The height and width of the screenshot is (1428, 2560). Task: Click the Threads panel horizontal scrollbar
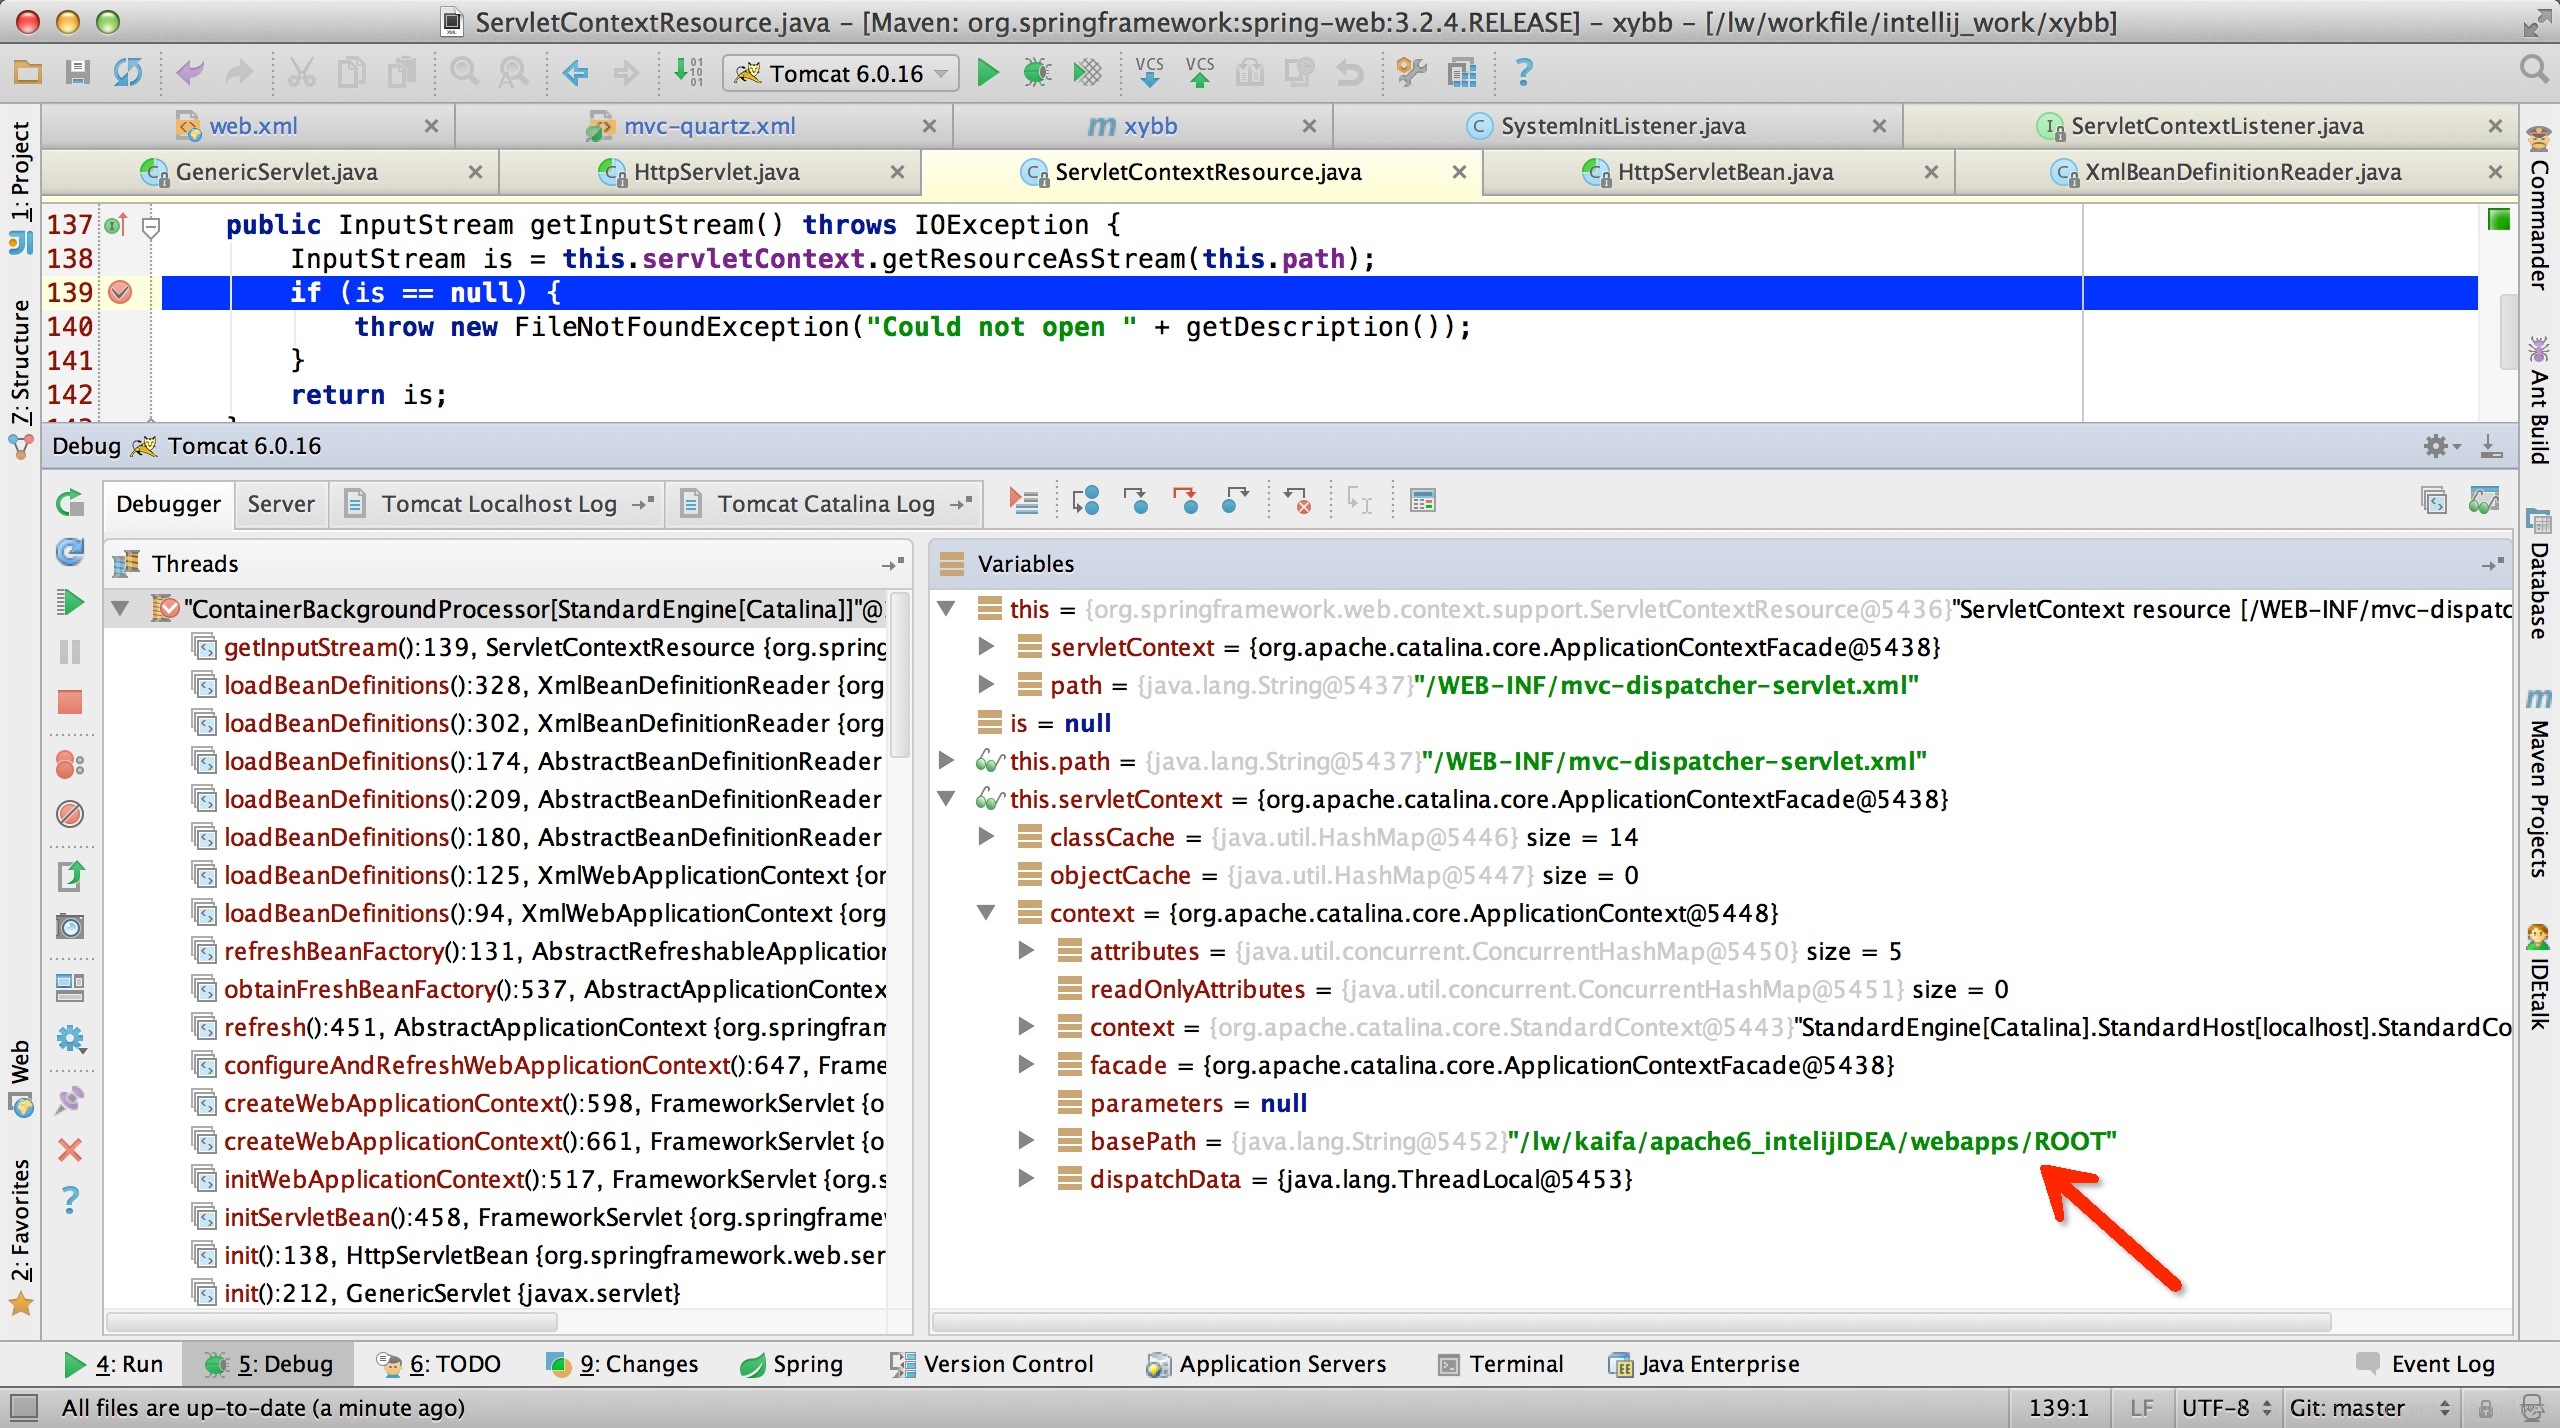tap(332, 1322)
